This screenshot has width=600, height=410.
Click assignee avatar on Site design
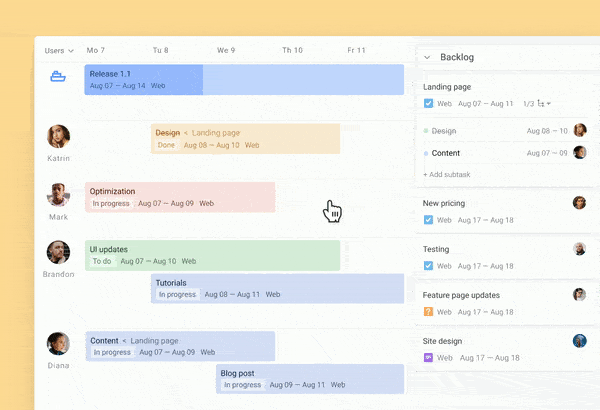tap(579, 341)
